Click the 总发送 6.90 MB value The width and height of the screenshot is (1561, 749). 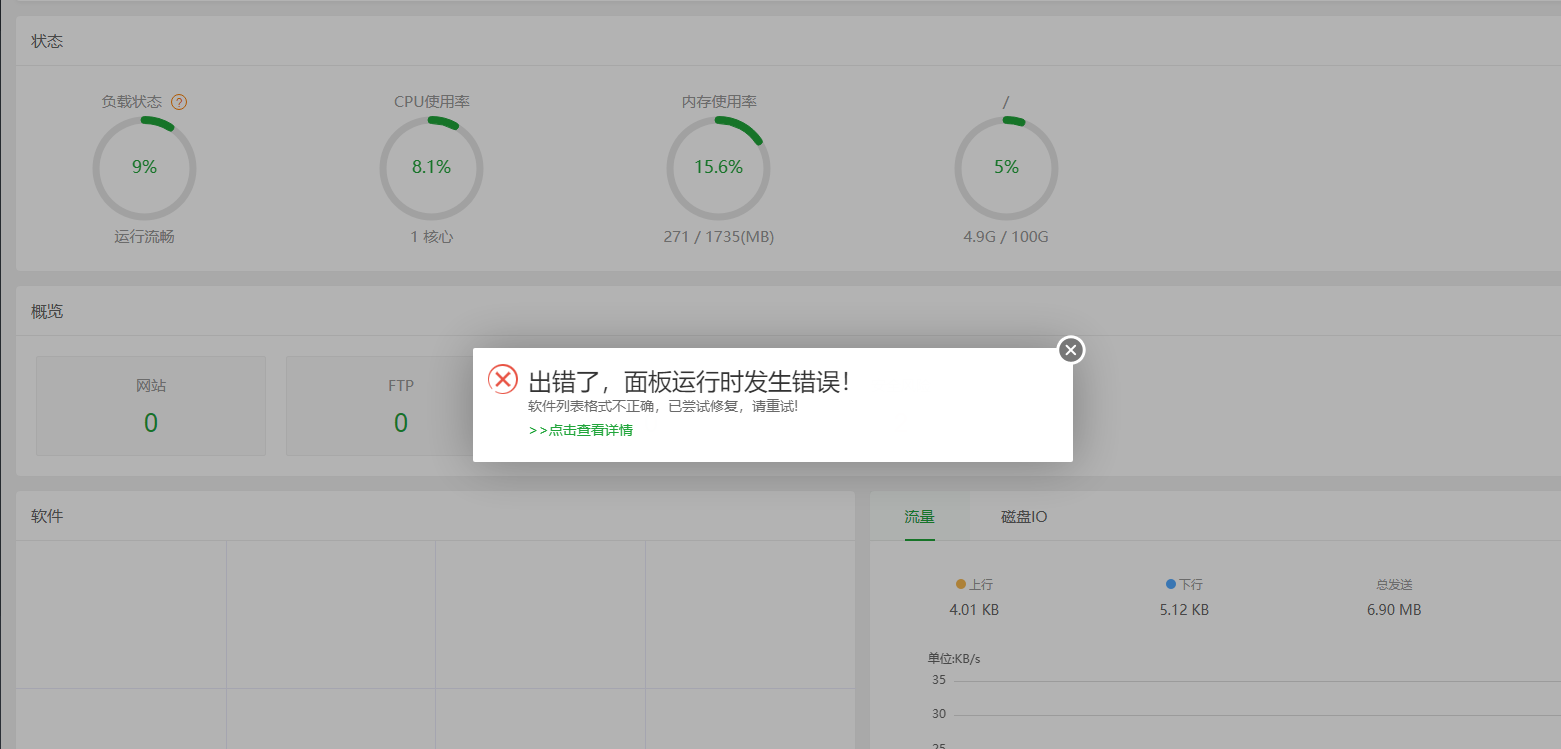click(1394, 610)
